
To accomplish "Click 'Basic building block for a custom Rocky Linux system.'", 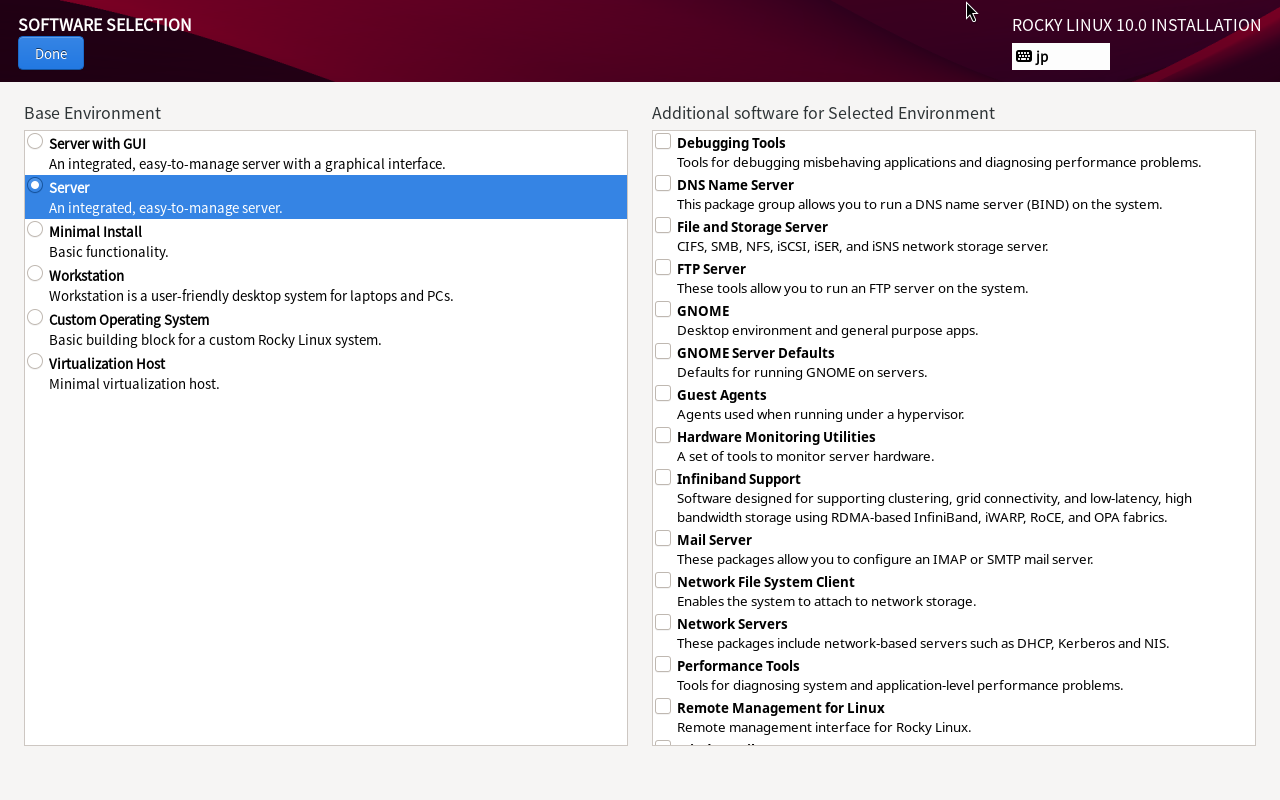I will [215, 340].
